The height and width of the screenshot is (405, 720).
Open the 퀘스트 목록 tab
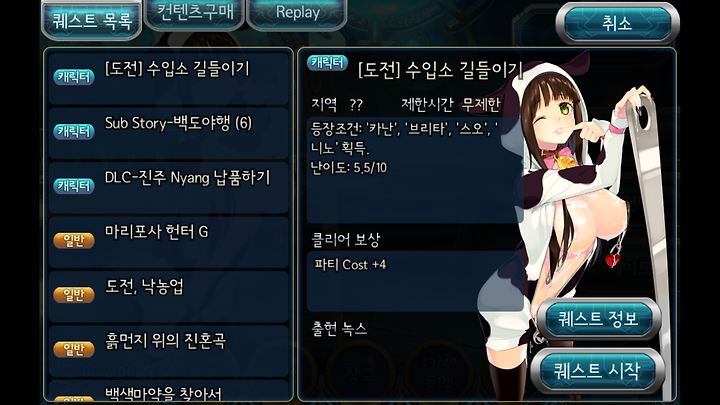91,20
